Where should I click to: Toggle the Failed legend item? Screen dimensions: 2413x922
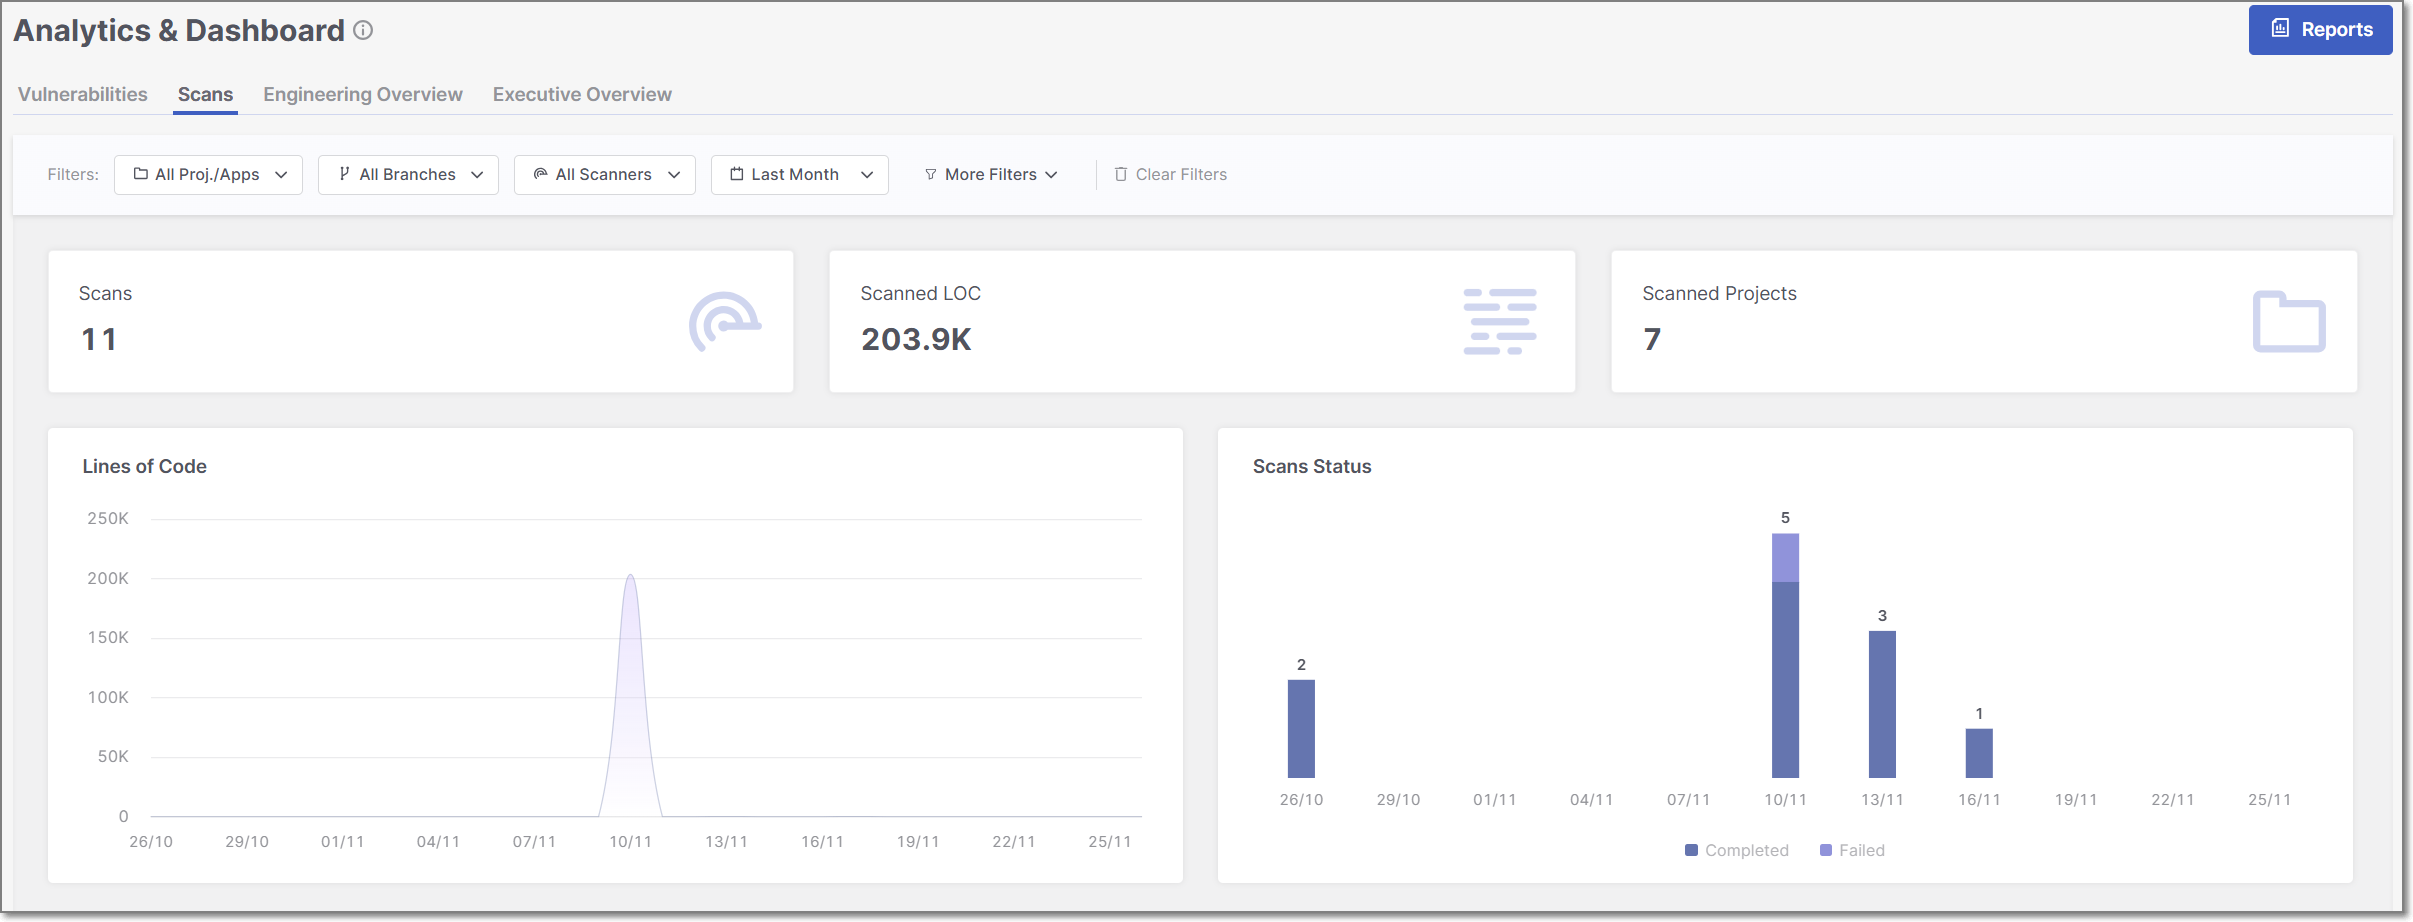click(1852, 850)
